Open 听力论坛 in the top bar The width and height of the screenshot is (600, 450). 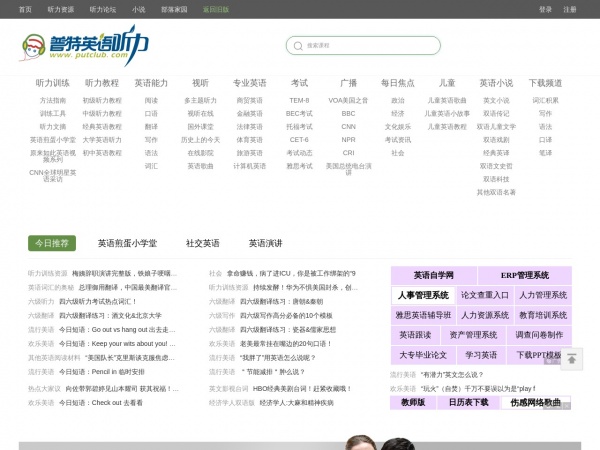click(x=103, y=9)
